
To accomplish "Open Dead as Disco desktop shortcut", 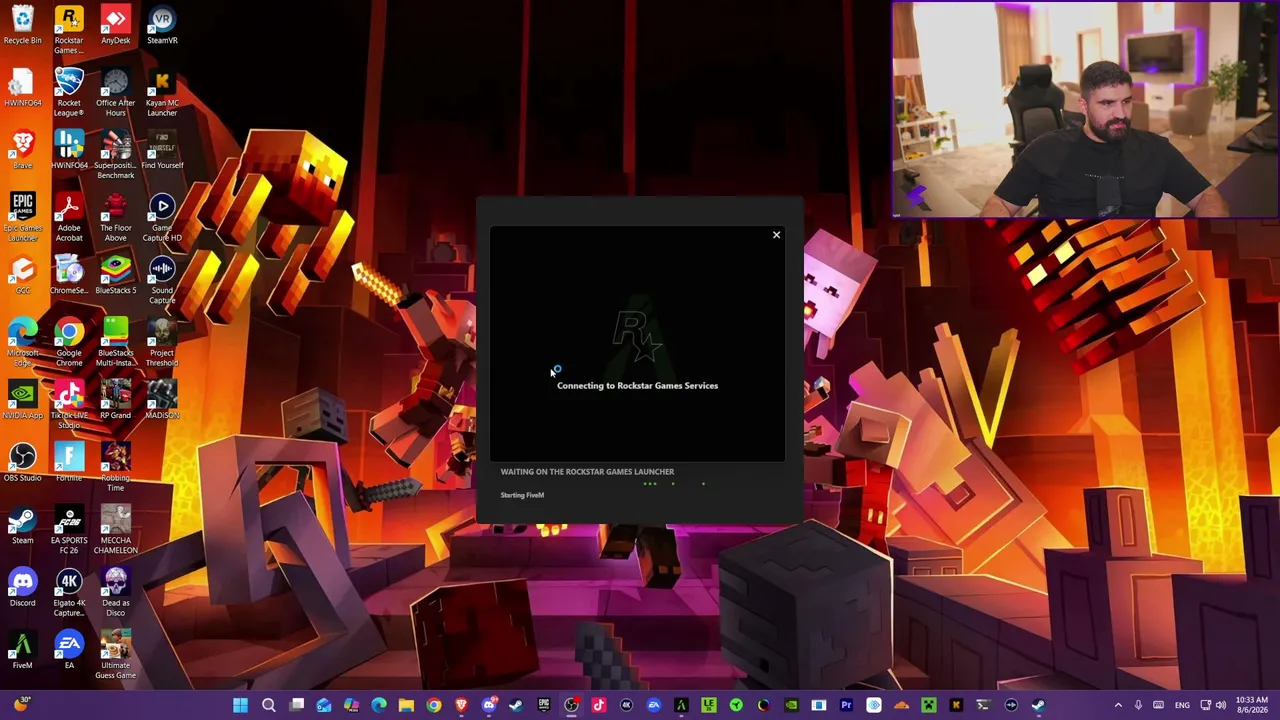I will (115, 593).
